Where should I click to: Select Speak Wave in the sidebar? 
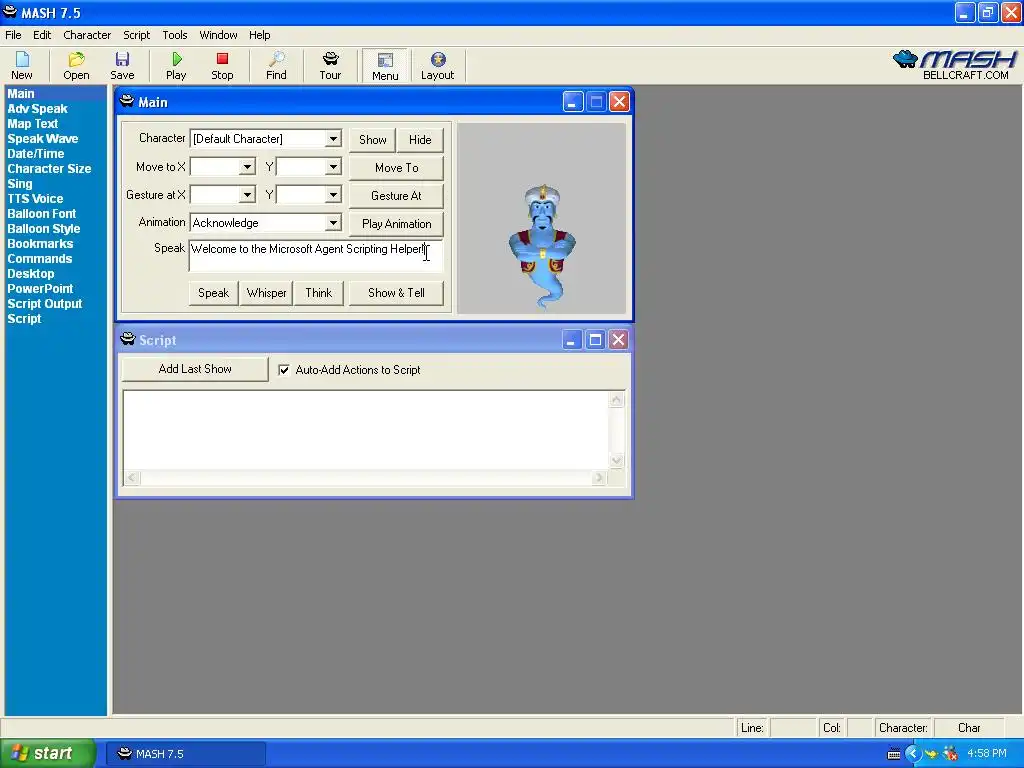click(x=42, y=139)
